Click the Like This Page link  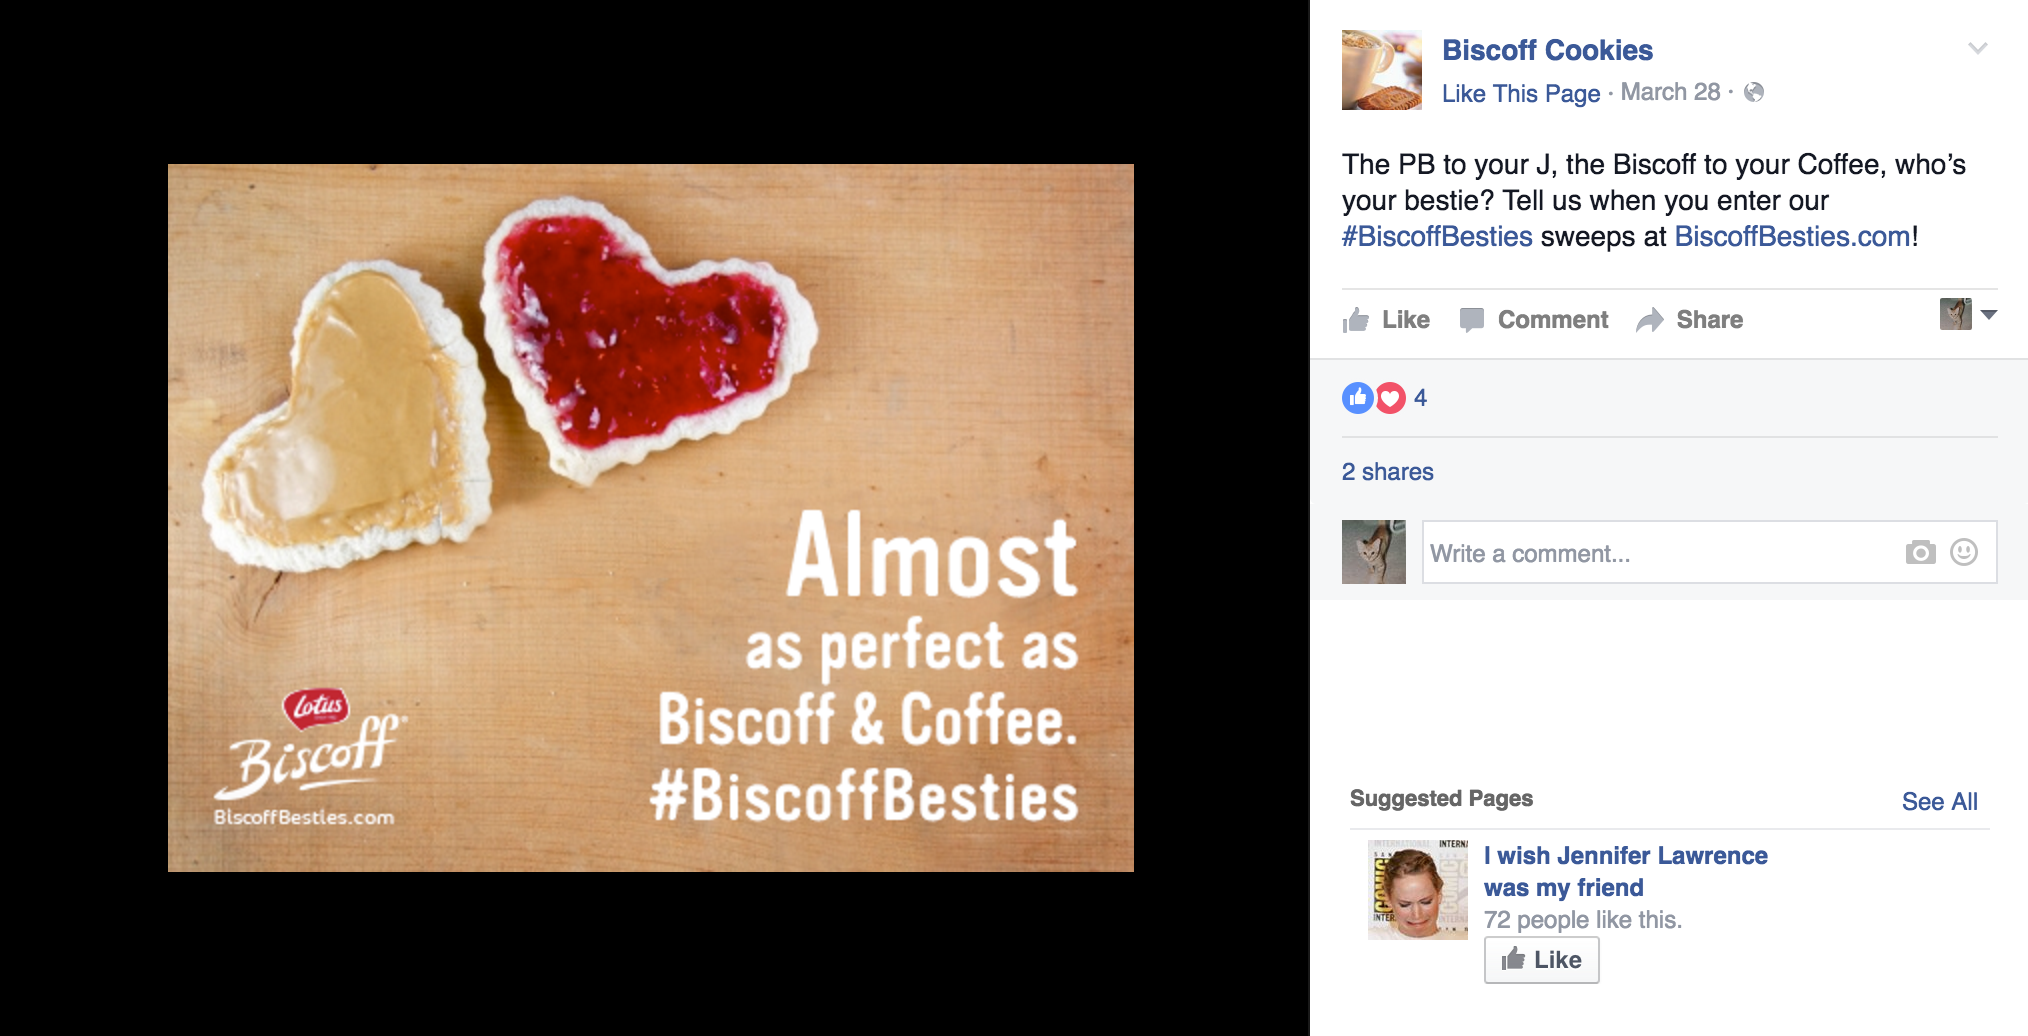[x=1520, y=93]
